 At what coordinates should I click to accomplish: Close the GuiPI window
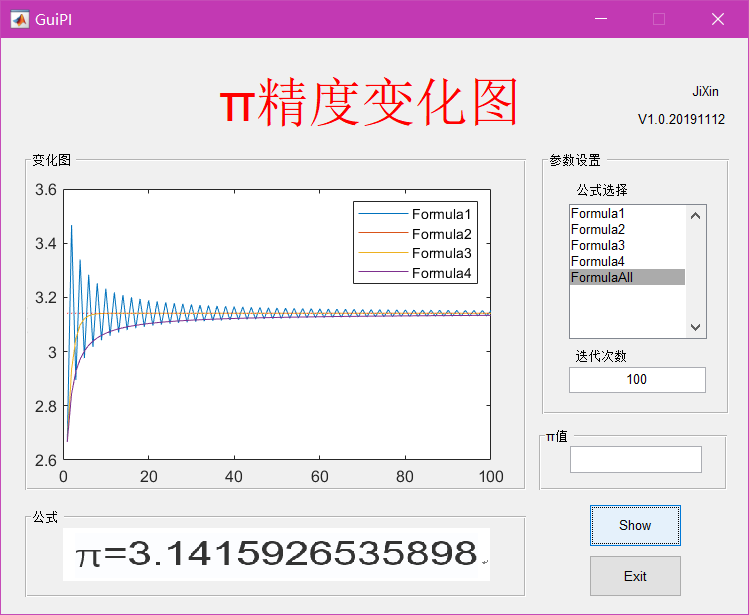point(717,19)
